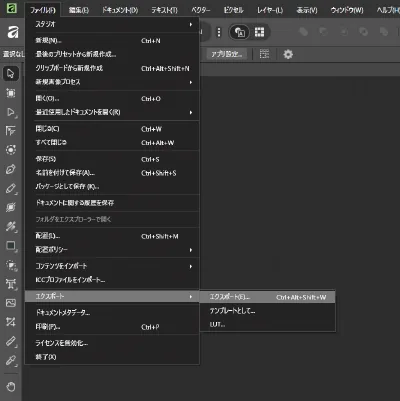Toggle the grid persona button
The image size is (400, 401).
(x=259, y=32)
